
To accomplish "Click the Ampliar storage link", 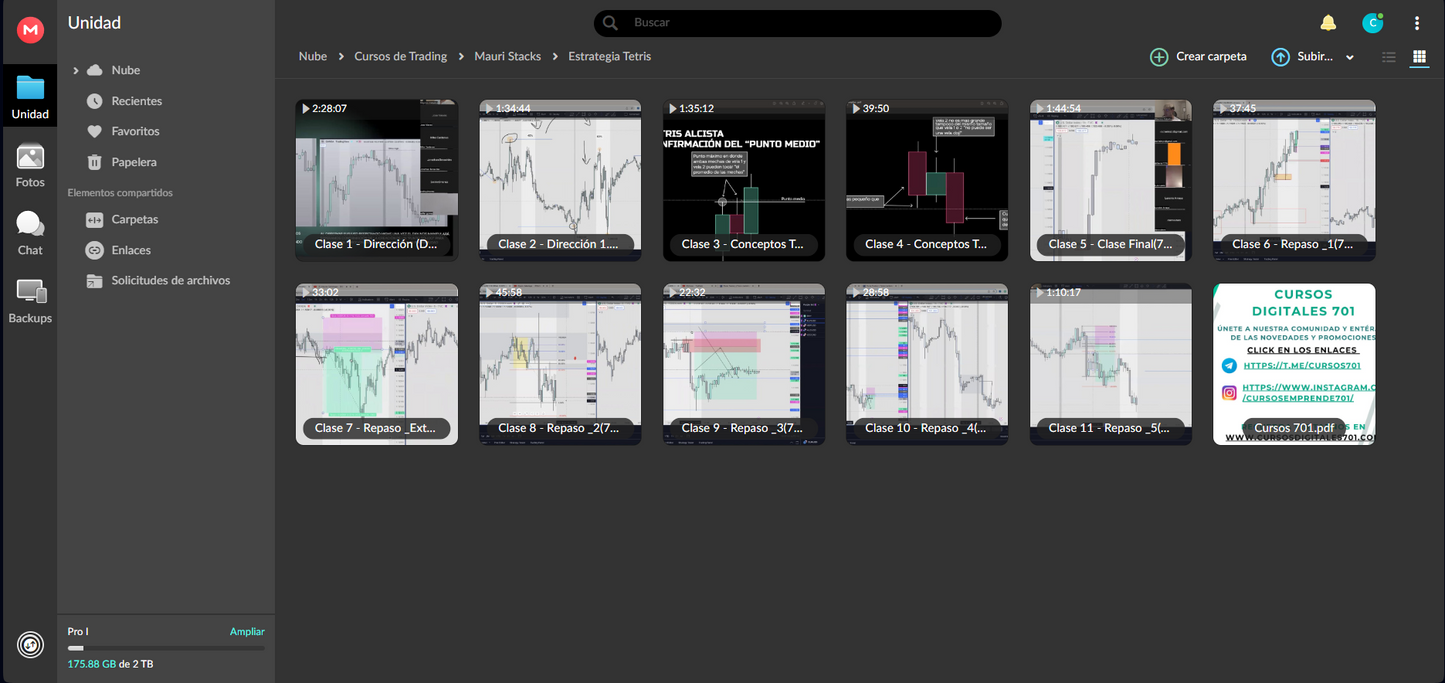I will pyautogui.click(x=247, y=632).
